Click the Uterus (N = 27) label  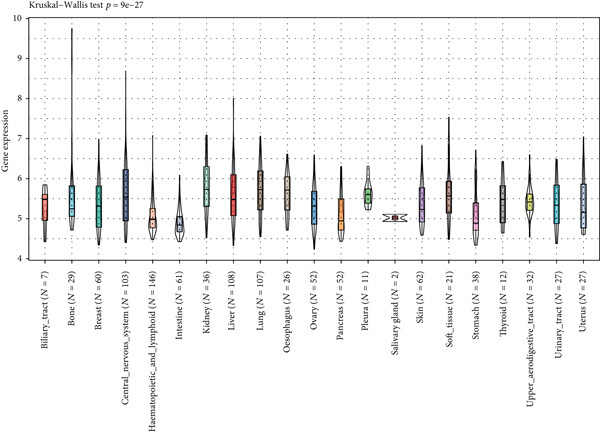(x=584, y=301)
